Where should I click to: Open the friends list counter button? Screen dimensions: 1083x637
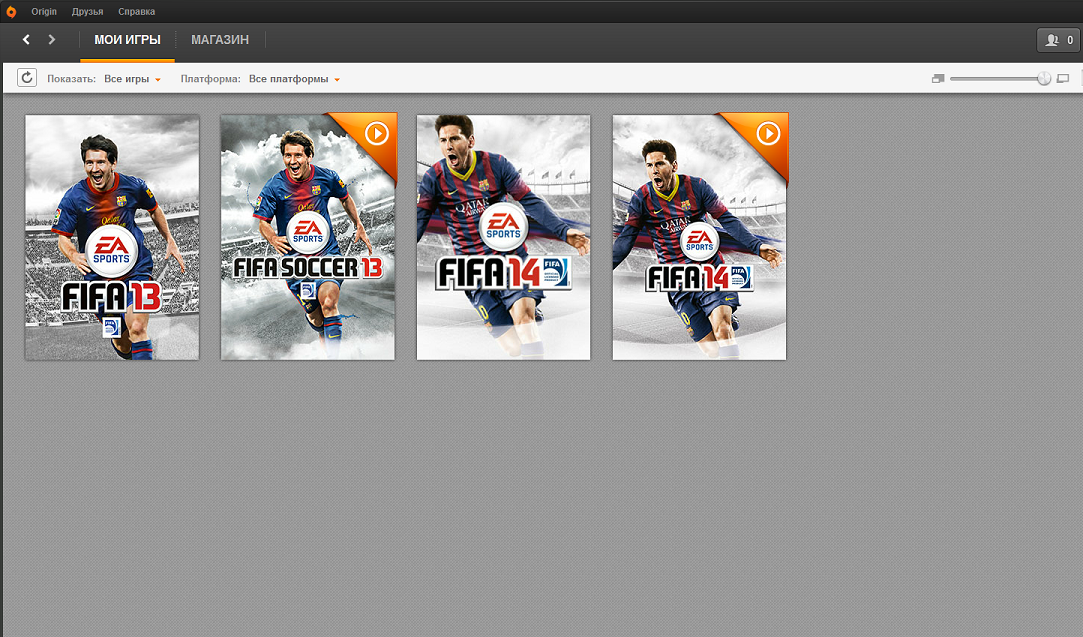pos(1059,40)
